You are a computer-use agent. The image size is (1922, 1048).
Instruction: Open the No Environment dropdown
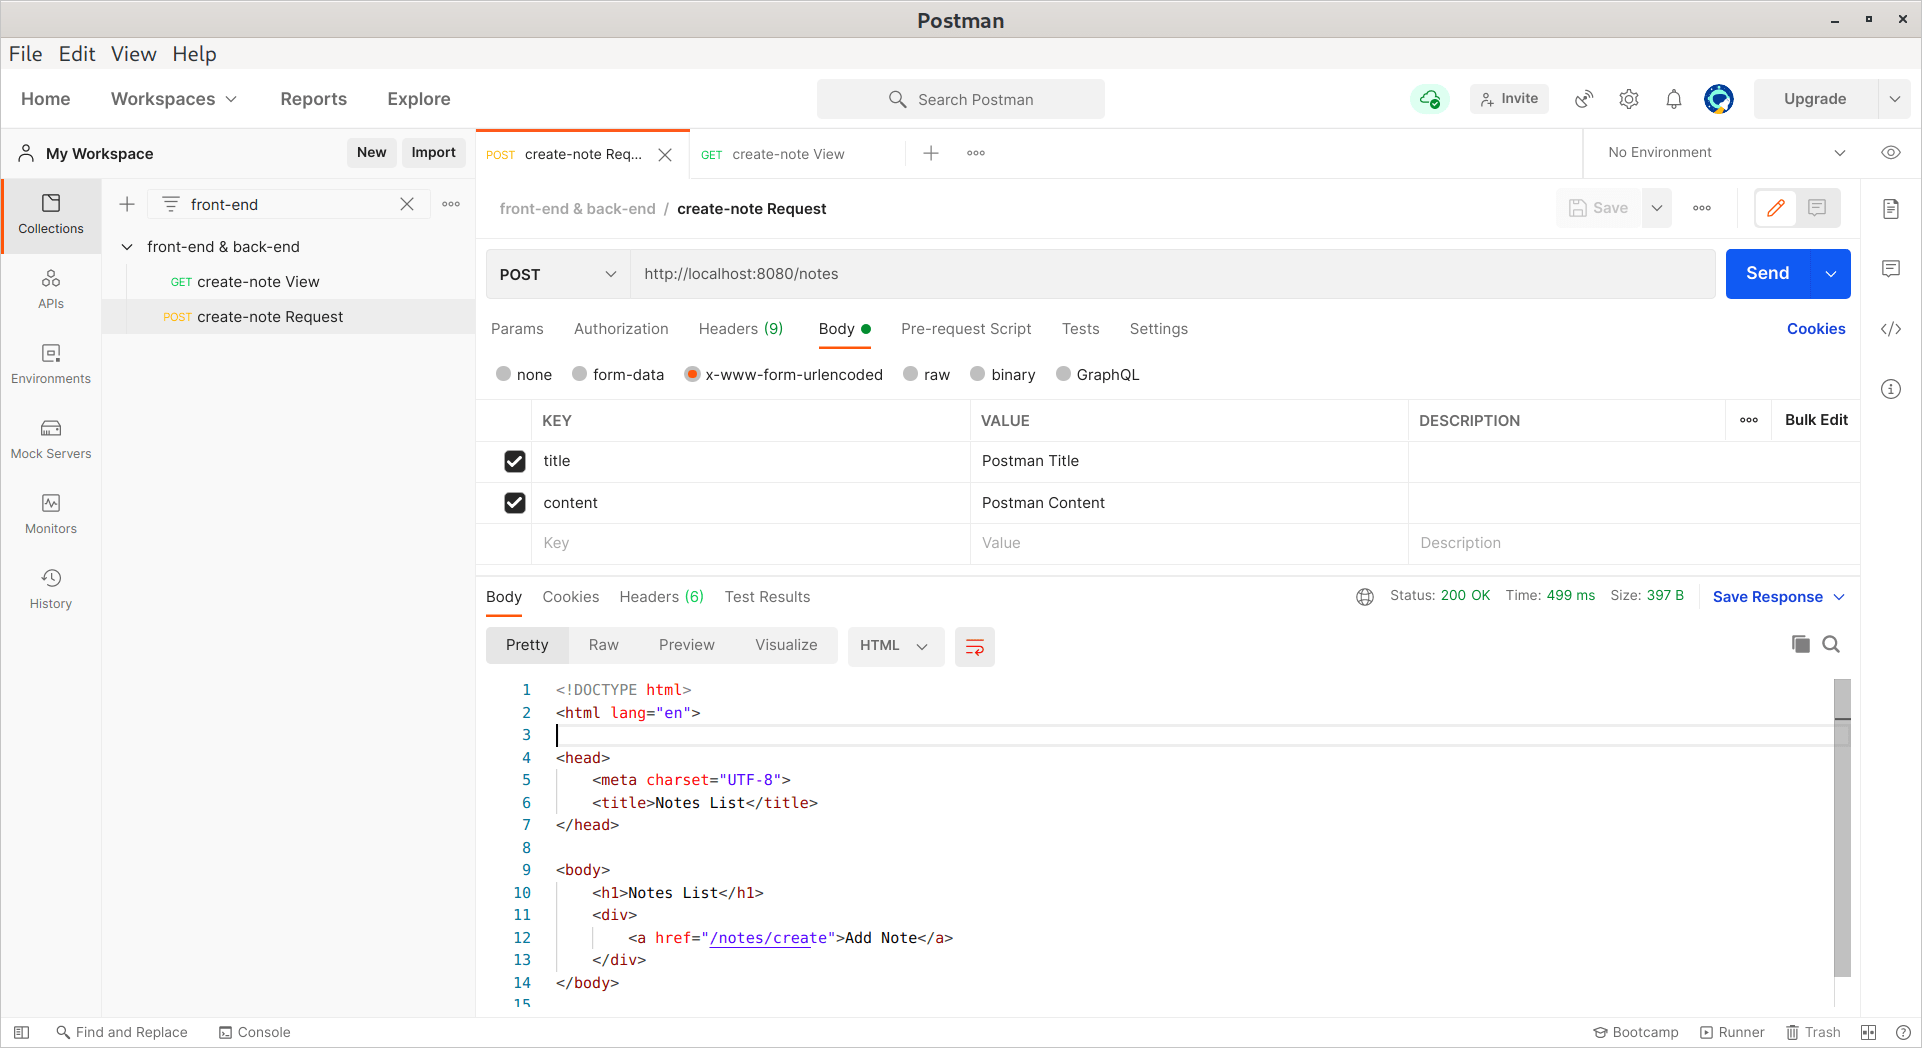[x=1726, y=153]
